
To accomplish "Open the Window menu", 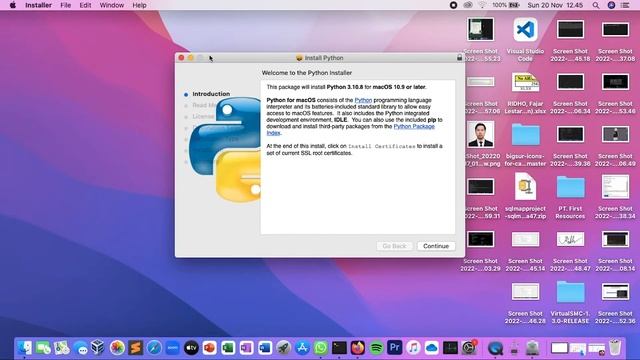I will click(111, 5).
